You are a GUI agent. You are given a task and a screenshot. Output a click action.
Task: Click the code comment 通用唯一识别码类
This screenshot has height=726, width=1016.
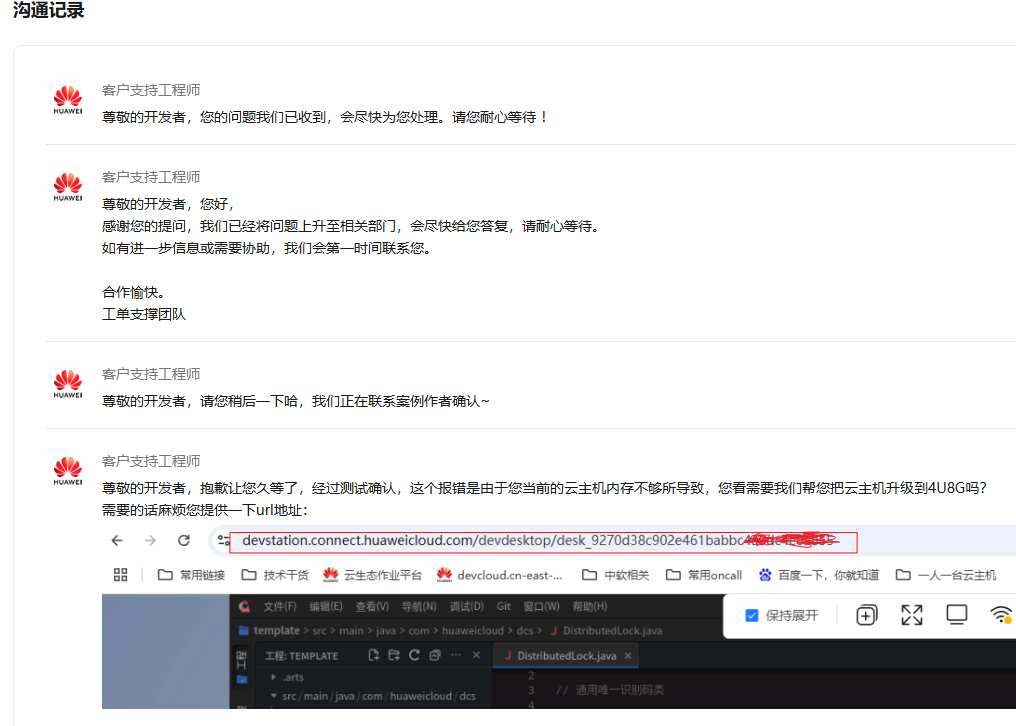click(619, 690)
